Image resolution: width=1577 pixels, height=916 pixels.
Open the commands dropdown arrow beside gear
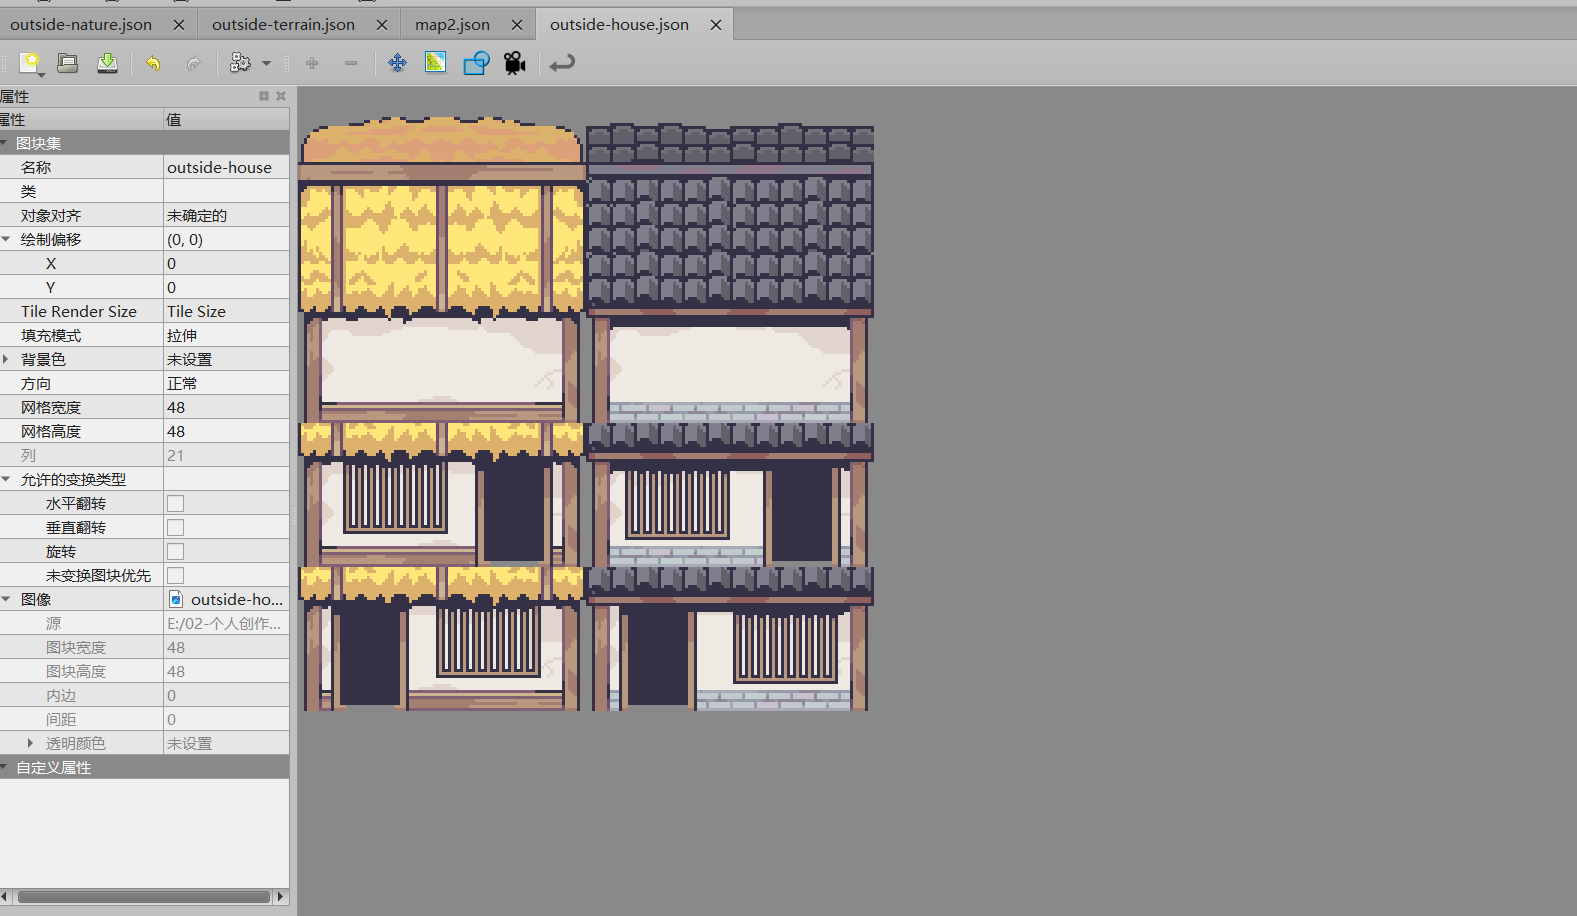coord(266,63)
